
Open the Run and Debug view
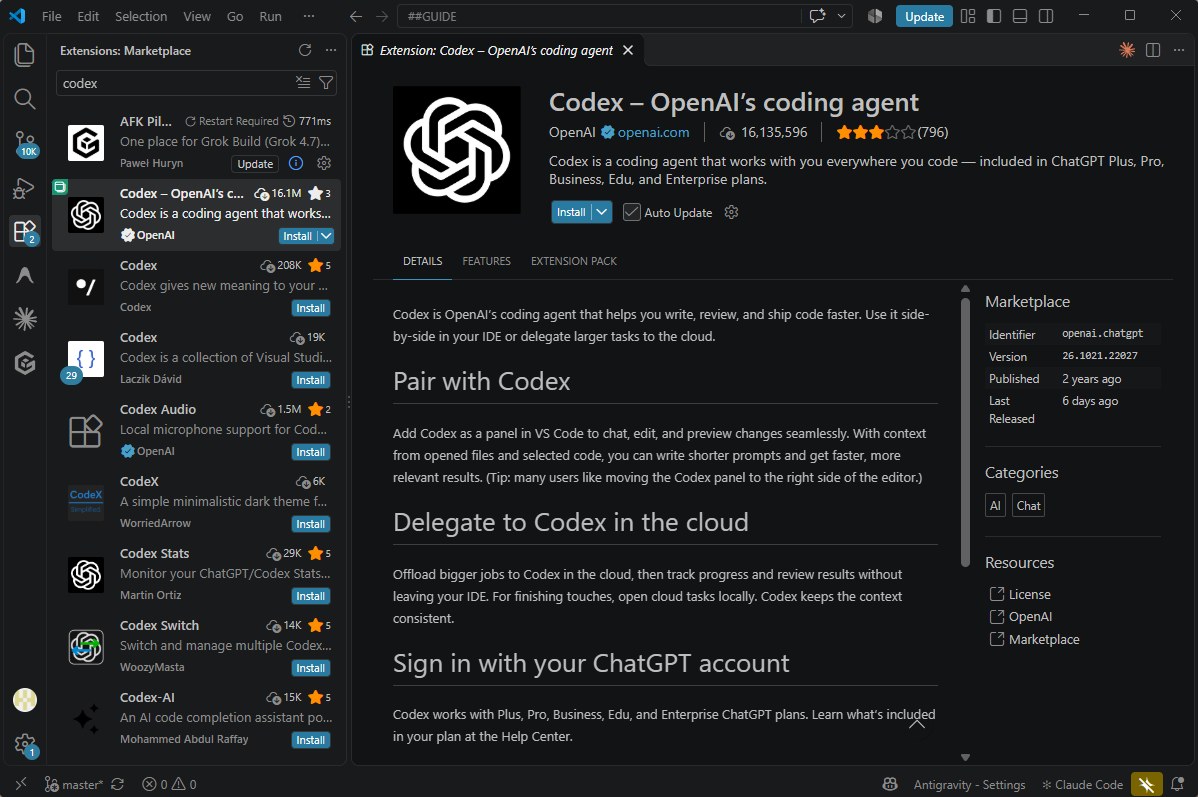coord(24,187)
